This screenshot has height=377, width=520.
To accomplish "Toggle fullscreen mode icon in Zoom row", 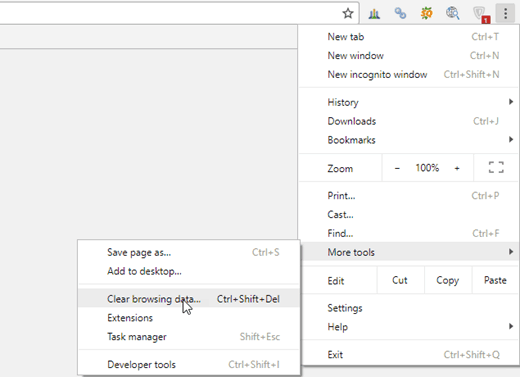I will [x=496, y=167].
